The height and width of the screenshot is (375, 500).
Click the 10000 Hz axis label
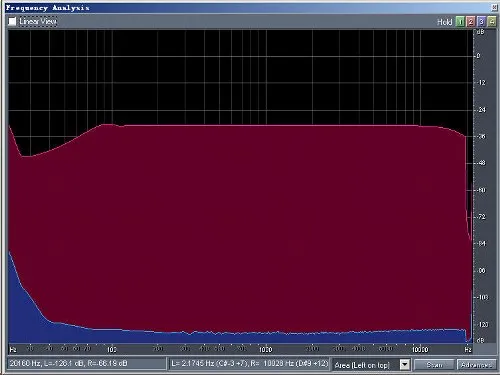pyautogui.click(x=420, y=349)
